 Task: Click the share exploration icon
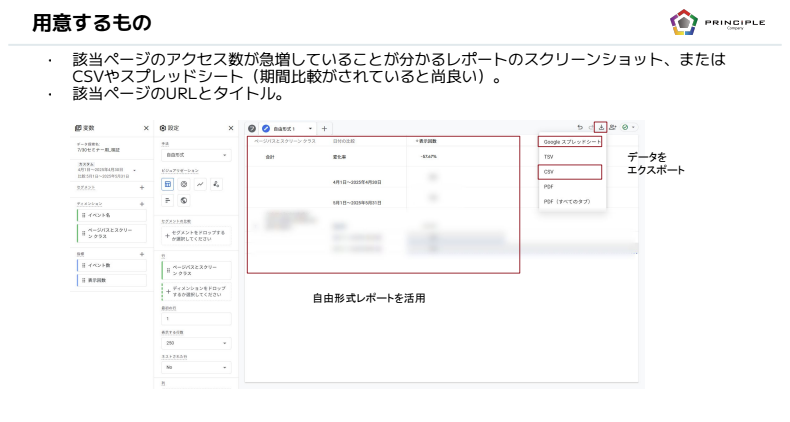pyautogui.click(x=613, y=128)
